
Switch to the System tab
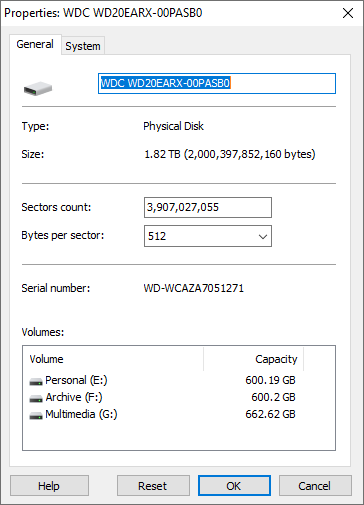click(x=83, y=46)
